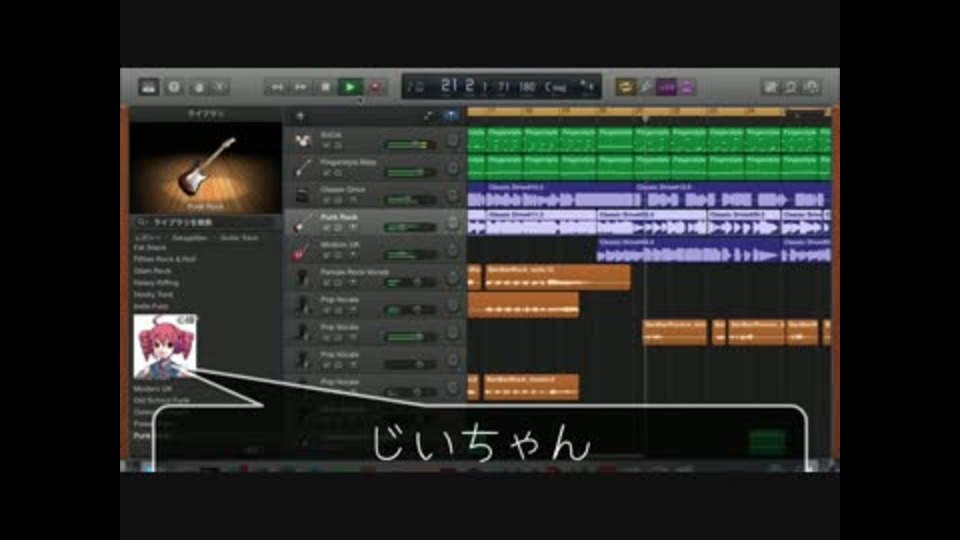Rewind the project
This screenshot has width=960, height=540.
pyautogui.click(x=277, y=87)
